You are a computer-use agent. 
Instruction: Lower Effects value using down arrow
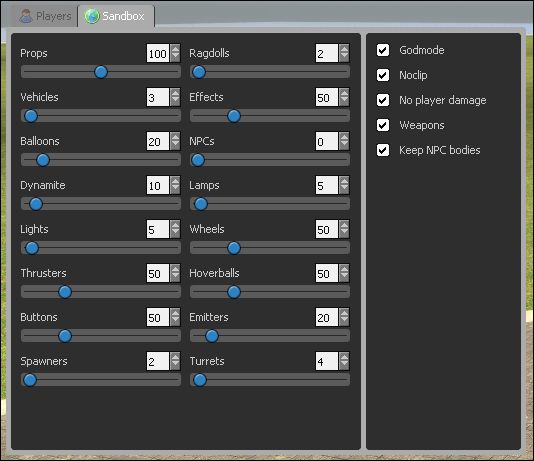coord(344,101)
